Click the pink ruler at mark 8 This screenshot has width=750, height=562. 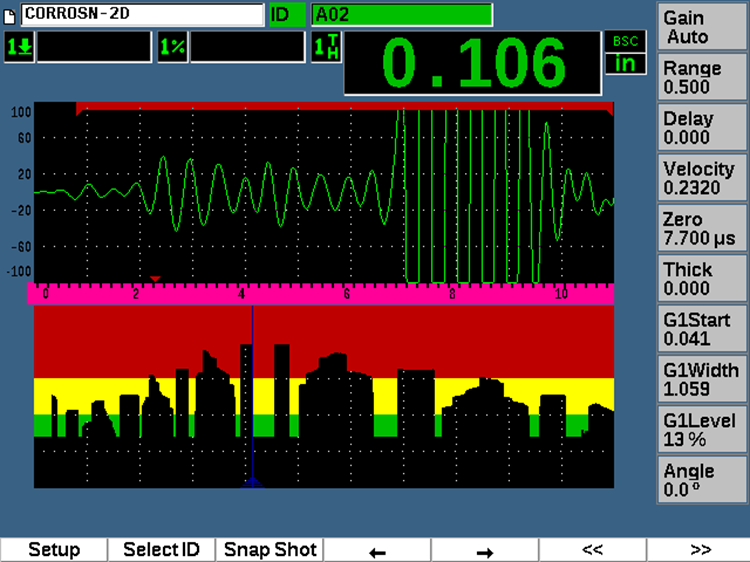[x=452, y=294]
